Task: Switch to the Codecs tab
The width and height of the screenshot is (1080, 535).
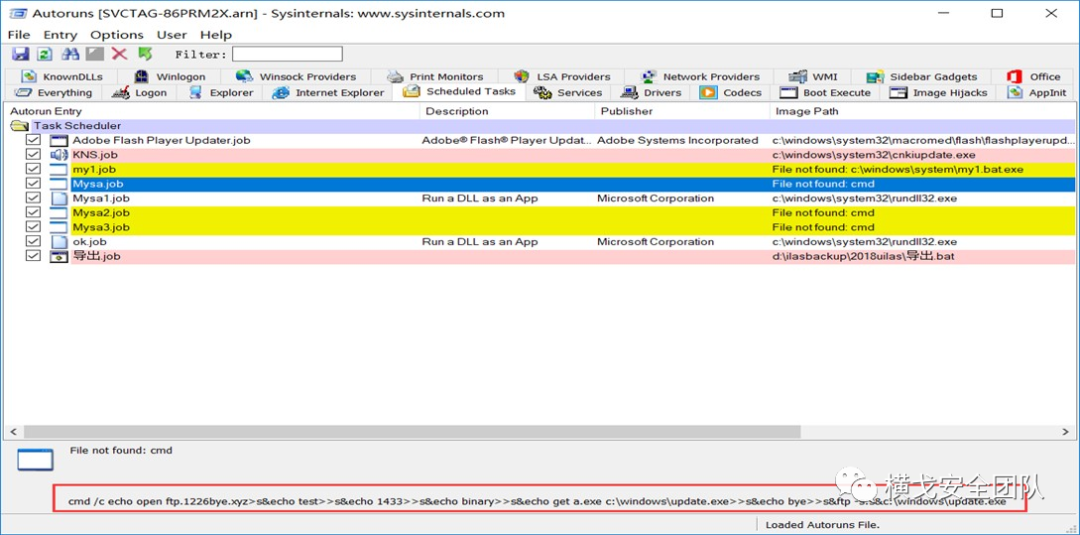Action: pyautogui.click(x=731, y=92)
